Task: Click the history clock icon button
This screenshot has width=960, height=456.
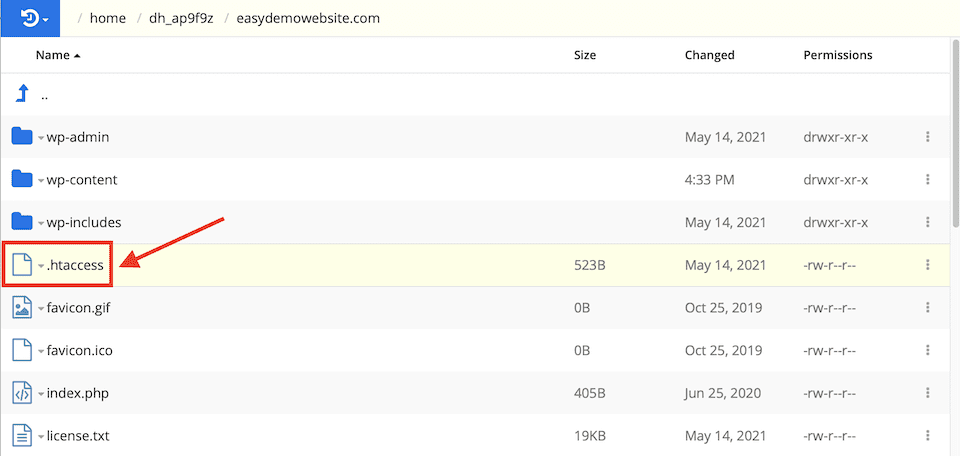Action: pos(30,18)
